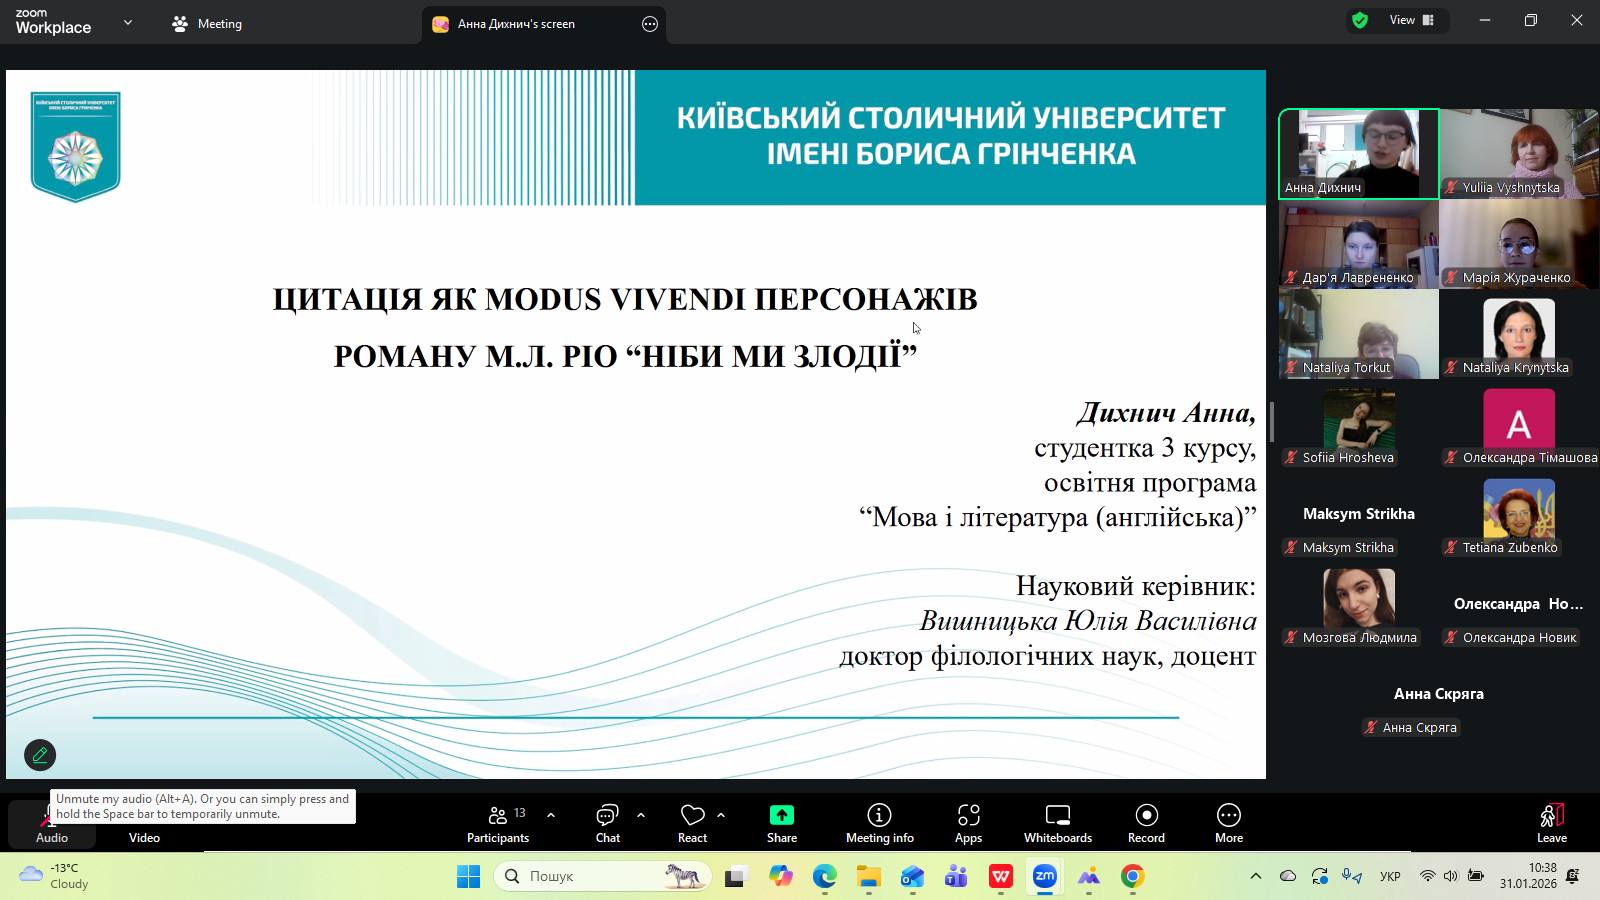The image size is (1600, 900).
Task: Click the green Share screen icon
Action: [x=782, y=816]
